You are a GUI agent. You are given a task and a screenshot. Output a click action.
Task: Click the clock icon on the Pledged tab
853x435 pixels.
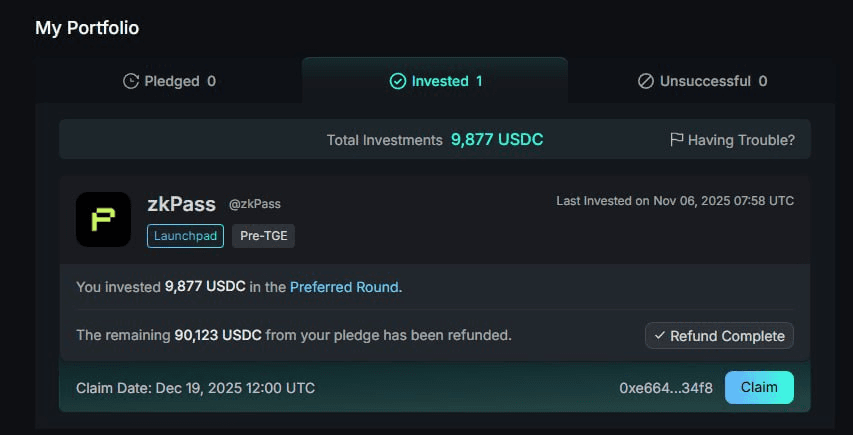(x=131, y=81)
